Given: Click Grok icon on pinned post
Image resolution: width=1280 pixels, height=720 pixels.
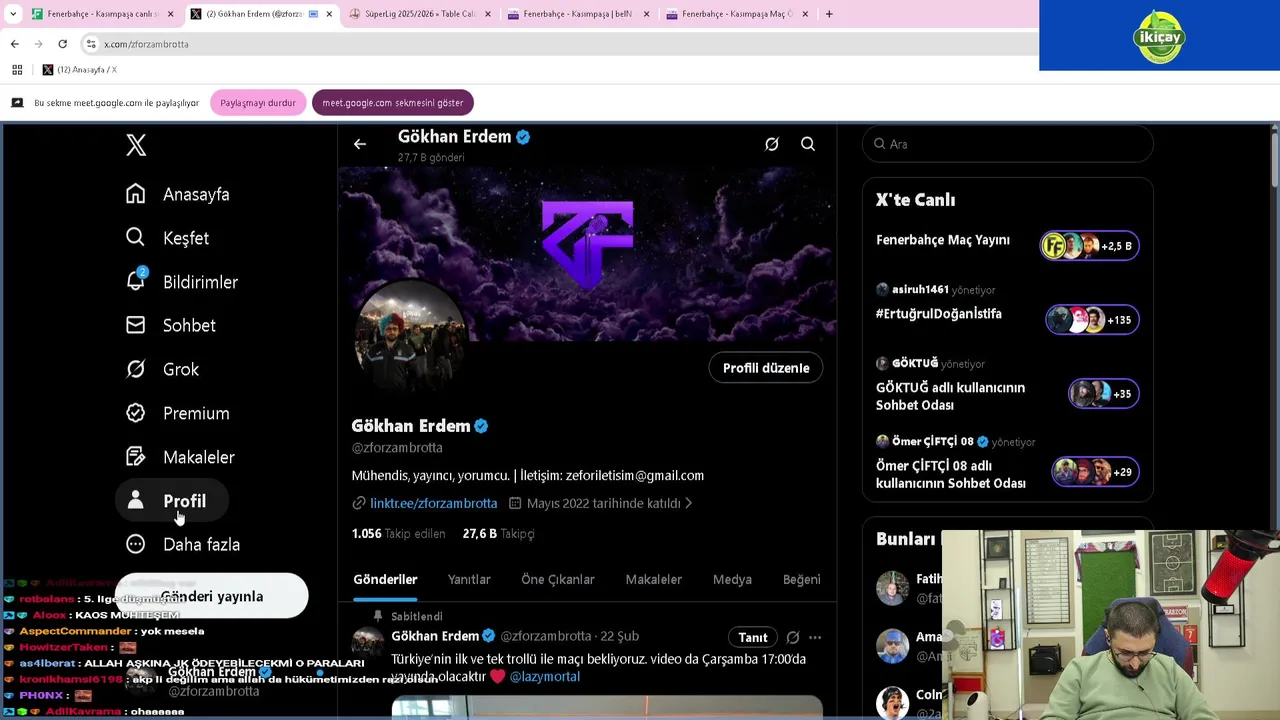Looking at the screenshot, I should [793, 637].
